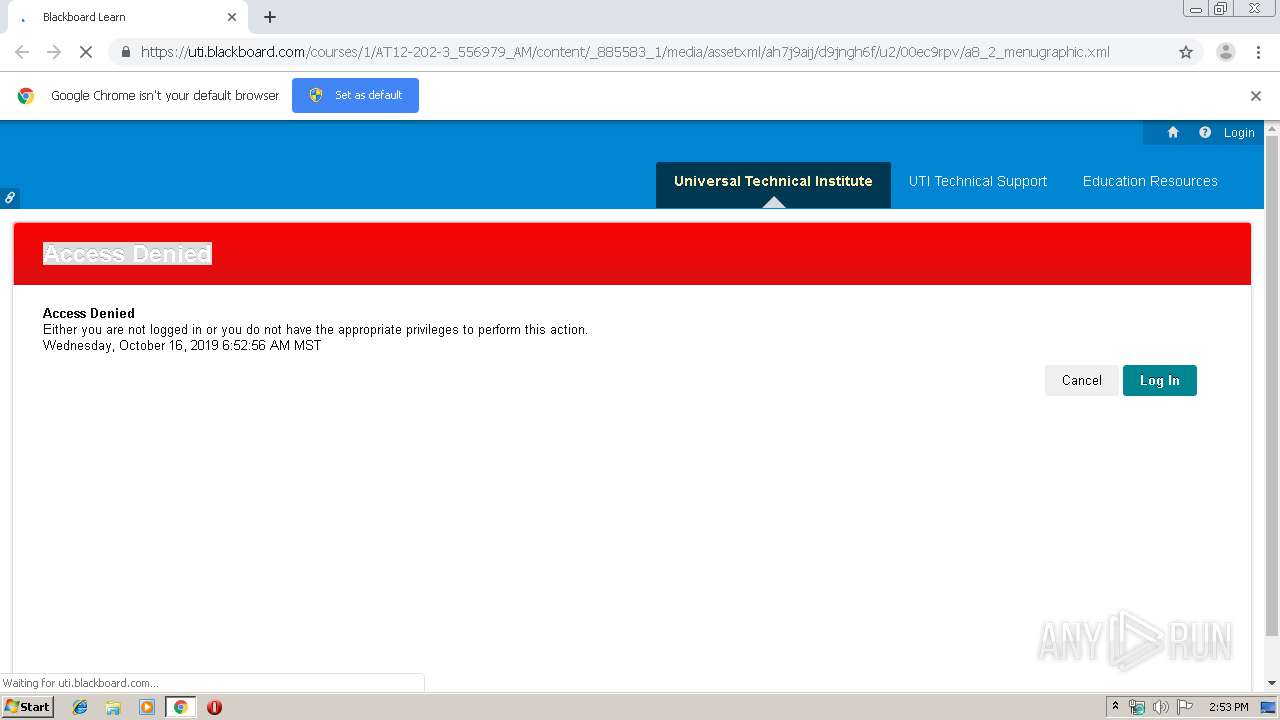Open Chrome three-dot menu
1280x720 pixels.
[1258, 52]
